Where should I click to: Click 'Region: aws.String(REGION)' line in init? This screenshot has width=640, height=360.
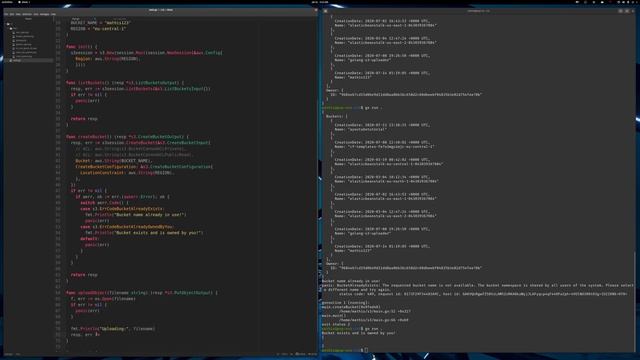pos(108,59)
